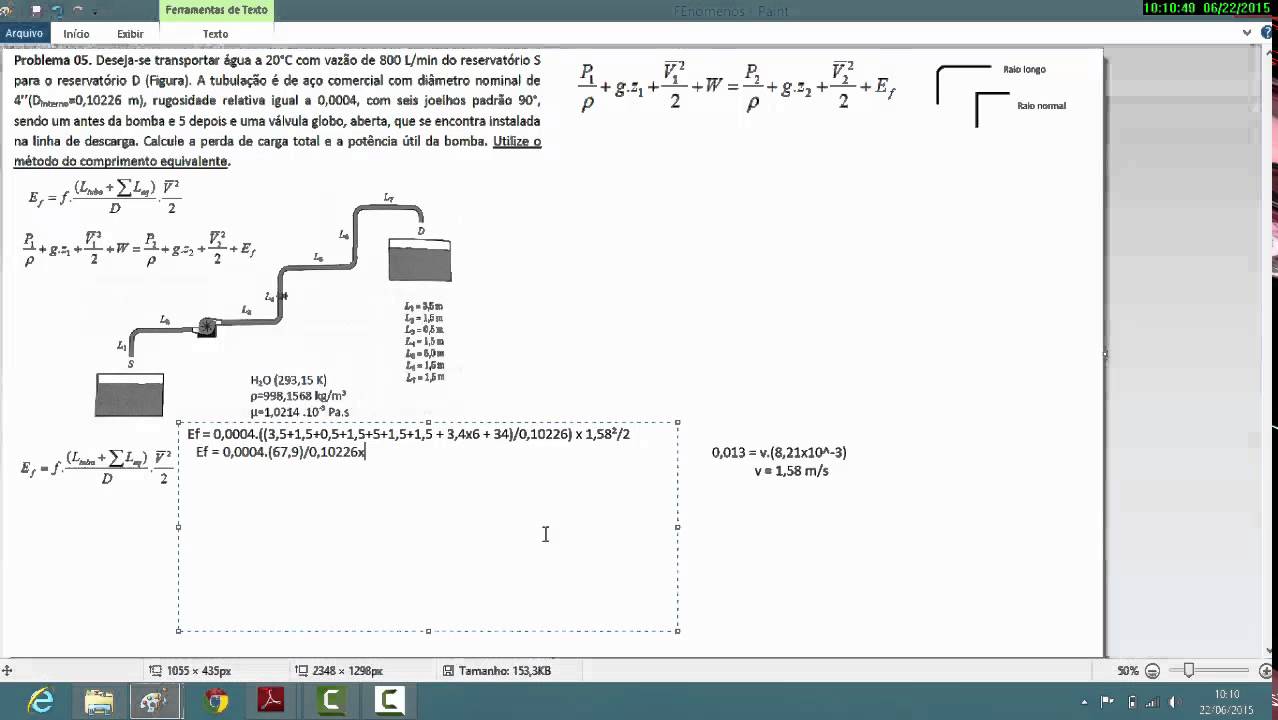The image size is (1278, 720).
Task: Click the Raio normal label
Action: coord(1041,105)
